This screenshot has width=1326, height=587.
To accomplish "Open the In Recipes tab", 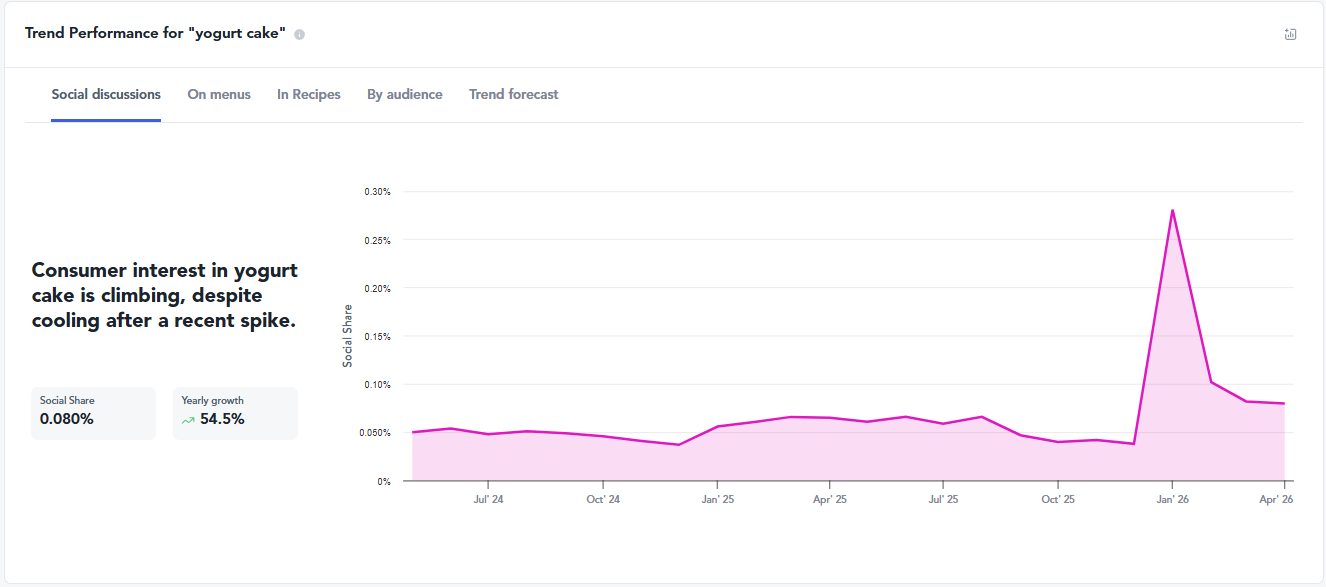I will (309, 94).
